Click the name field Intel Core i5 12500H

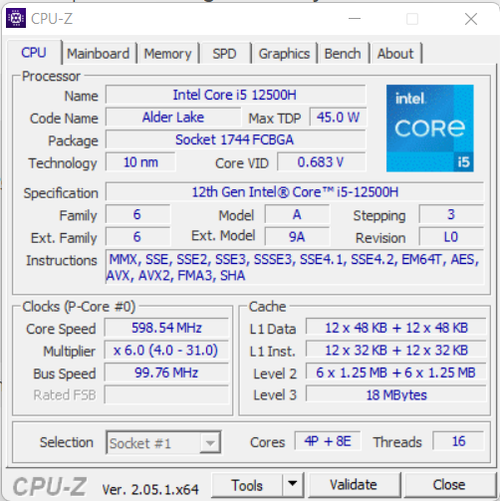235,95
